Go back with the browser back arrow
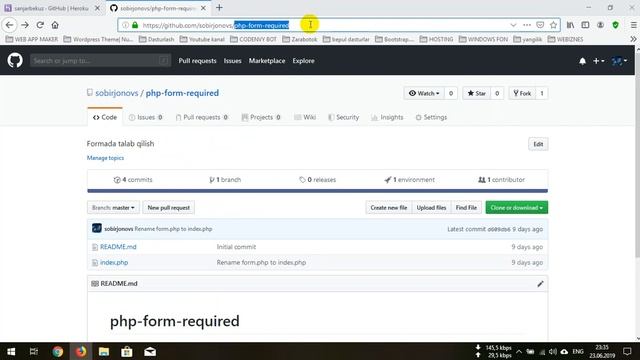The height and width of the screenshot is (360, 640). (9, 25)
